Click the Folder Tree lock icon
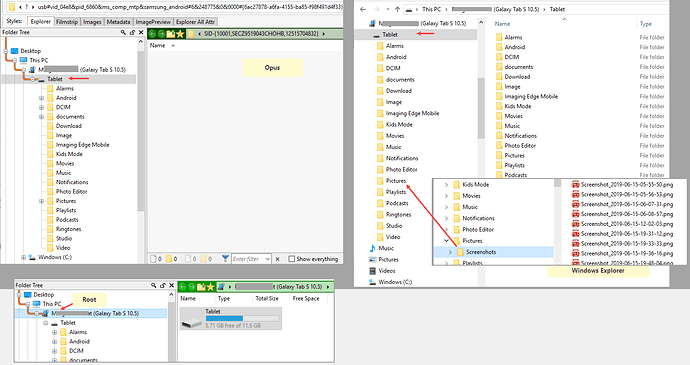Image resolution: width=690 pixels, height=365 pixels. click(x=132, y=32)
